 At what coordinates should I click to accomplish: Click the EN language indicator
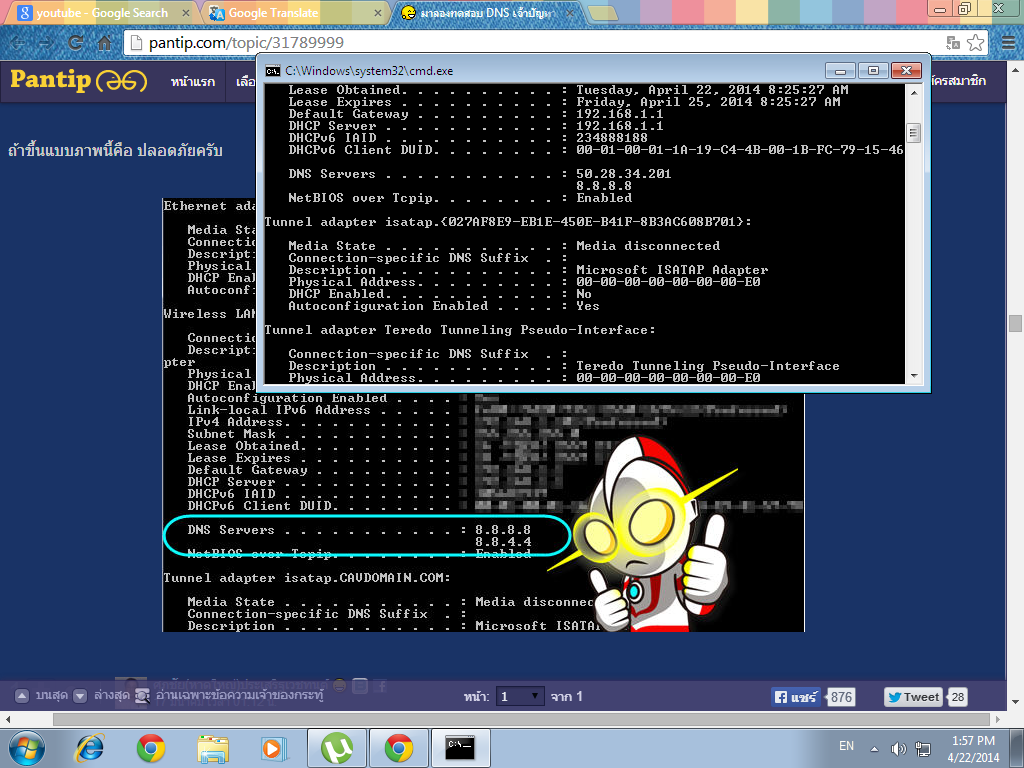point(846,746)
